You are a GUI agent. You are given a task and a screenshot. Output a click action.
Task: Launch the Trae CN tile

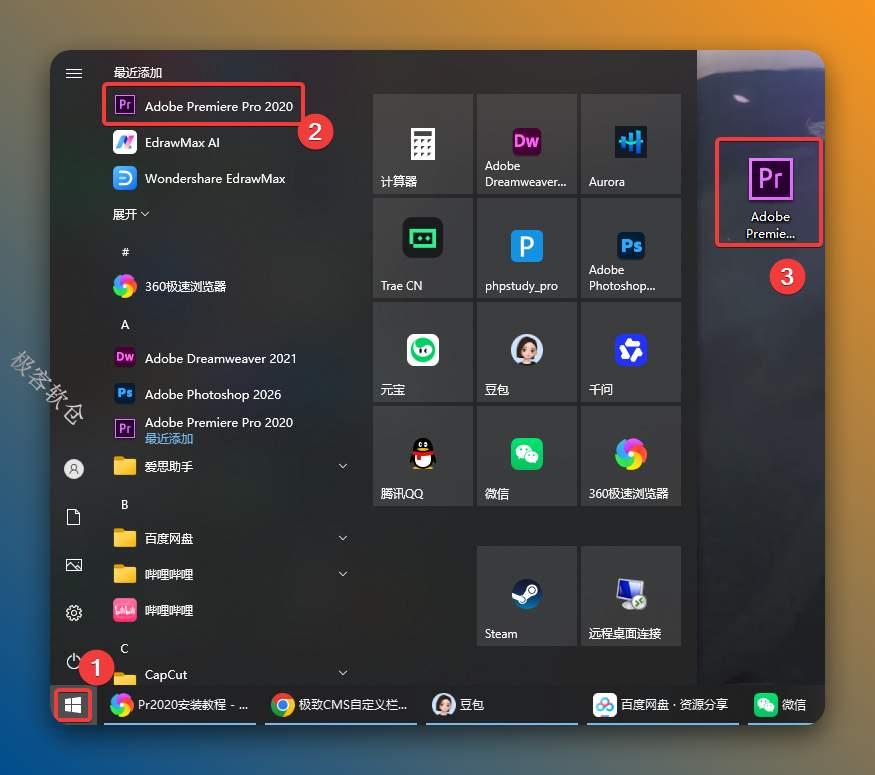pos(422,248)
